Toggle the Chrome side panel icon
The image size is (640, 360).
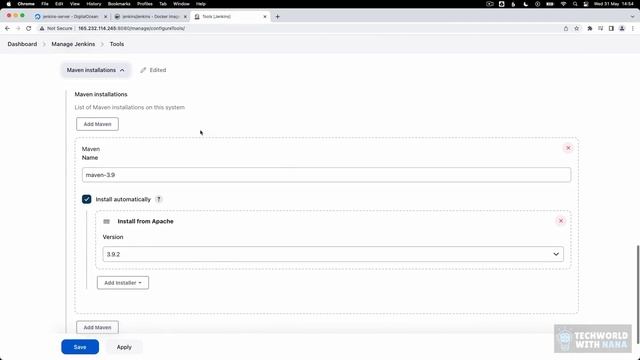[611, 28]
